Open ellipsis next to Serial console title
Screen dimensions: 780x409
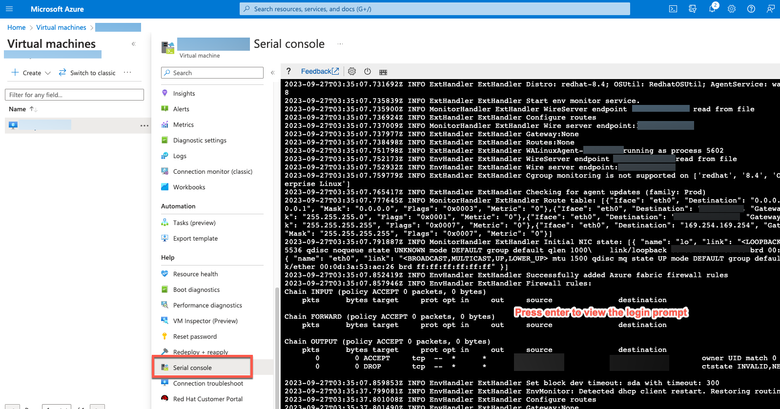pos(340,44)
